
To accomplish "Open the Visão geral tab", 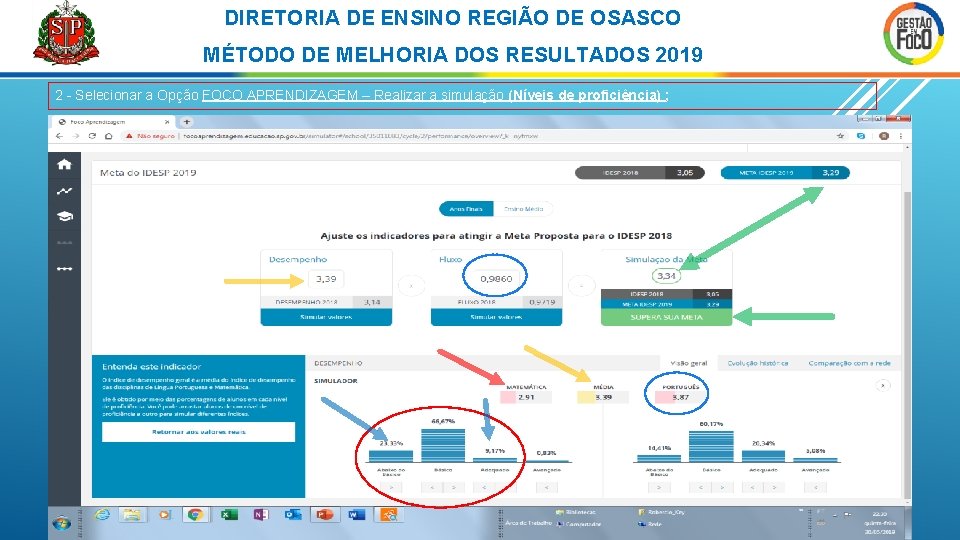I will tap(689, 363).
